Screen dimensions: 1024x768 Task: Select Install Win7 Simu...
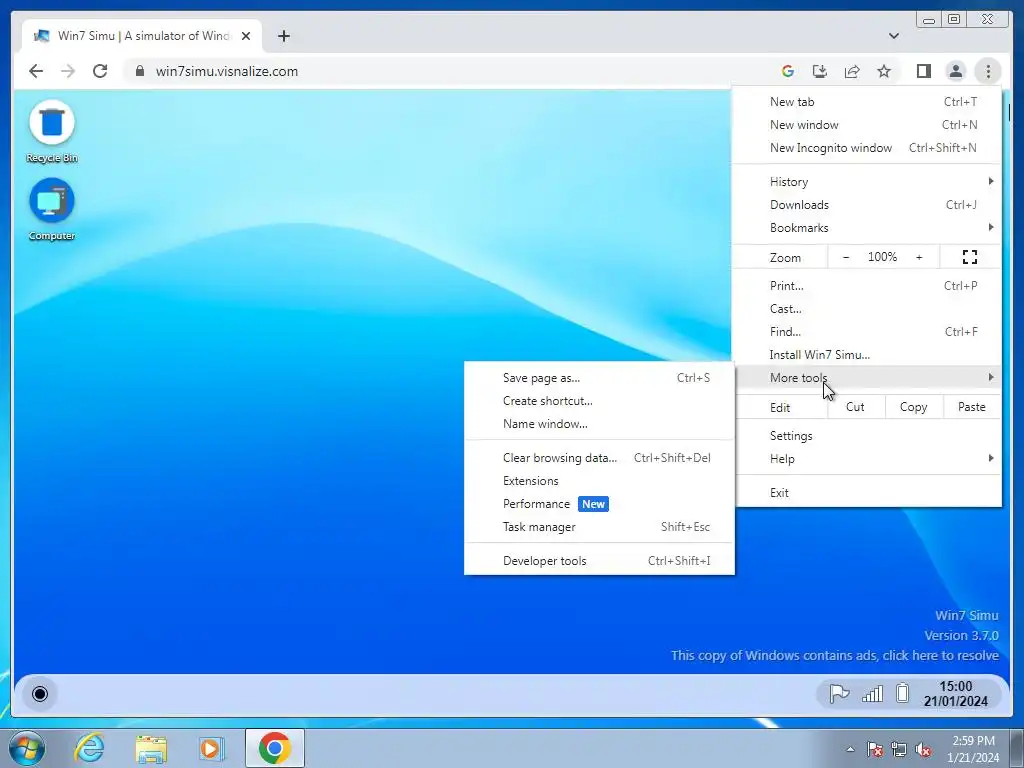(x=866, y=355)
